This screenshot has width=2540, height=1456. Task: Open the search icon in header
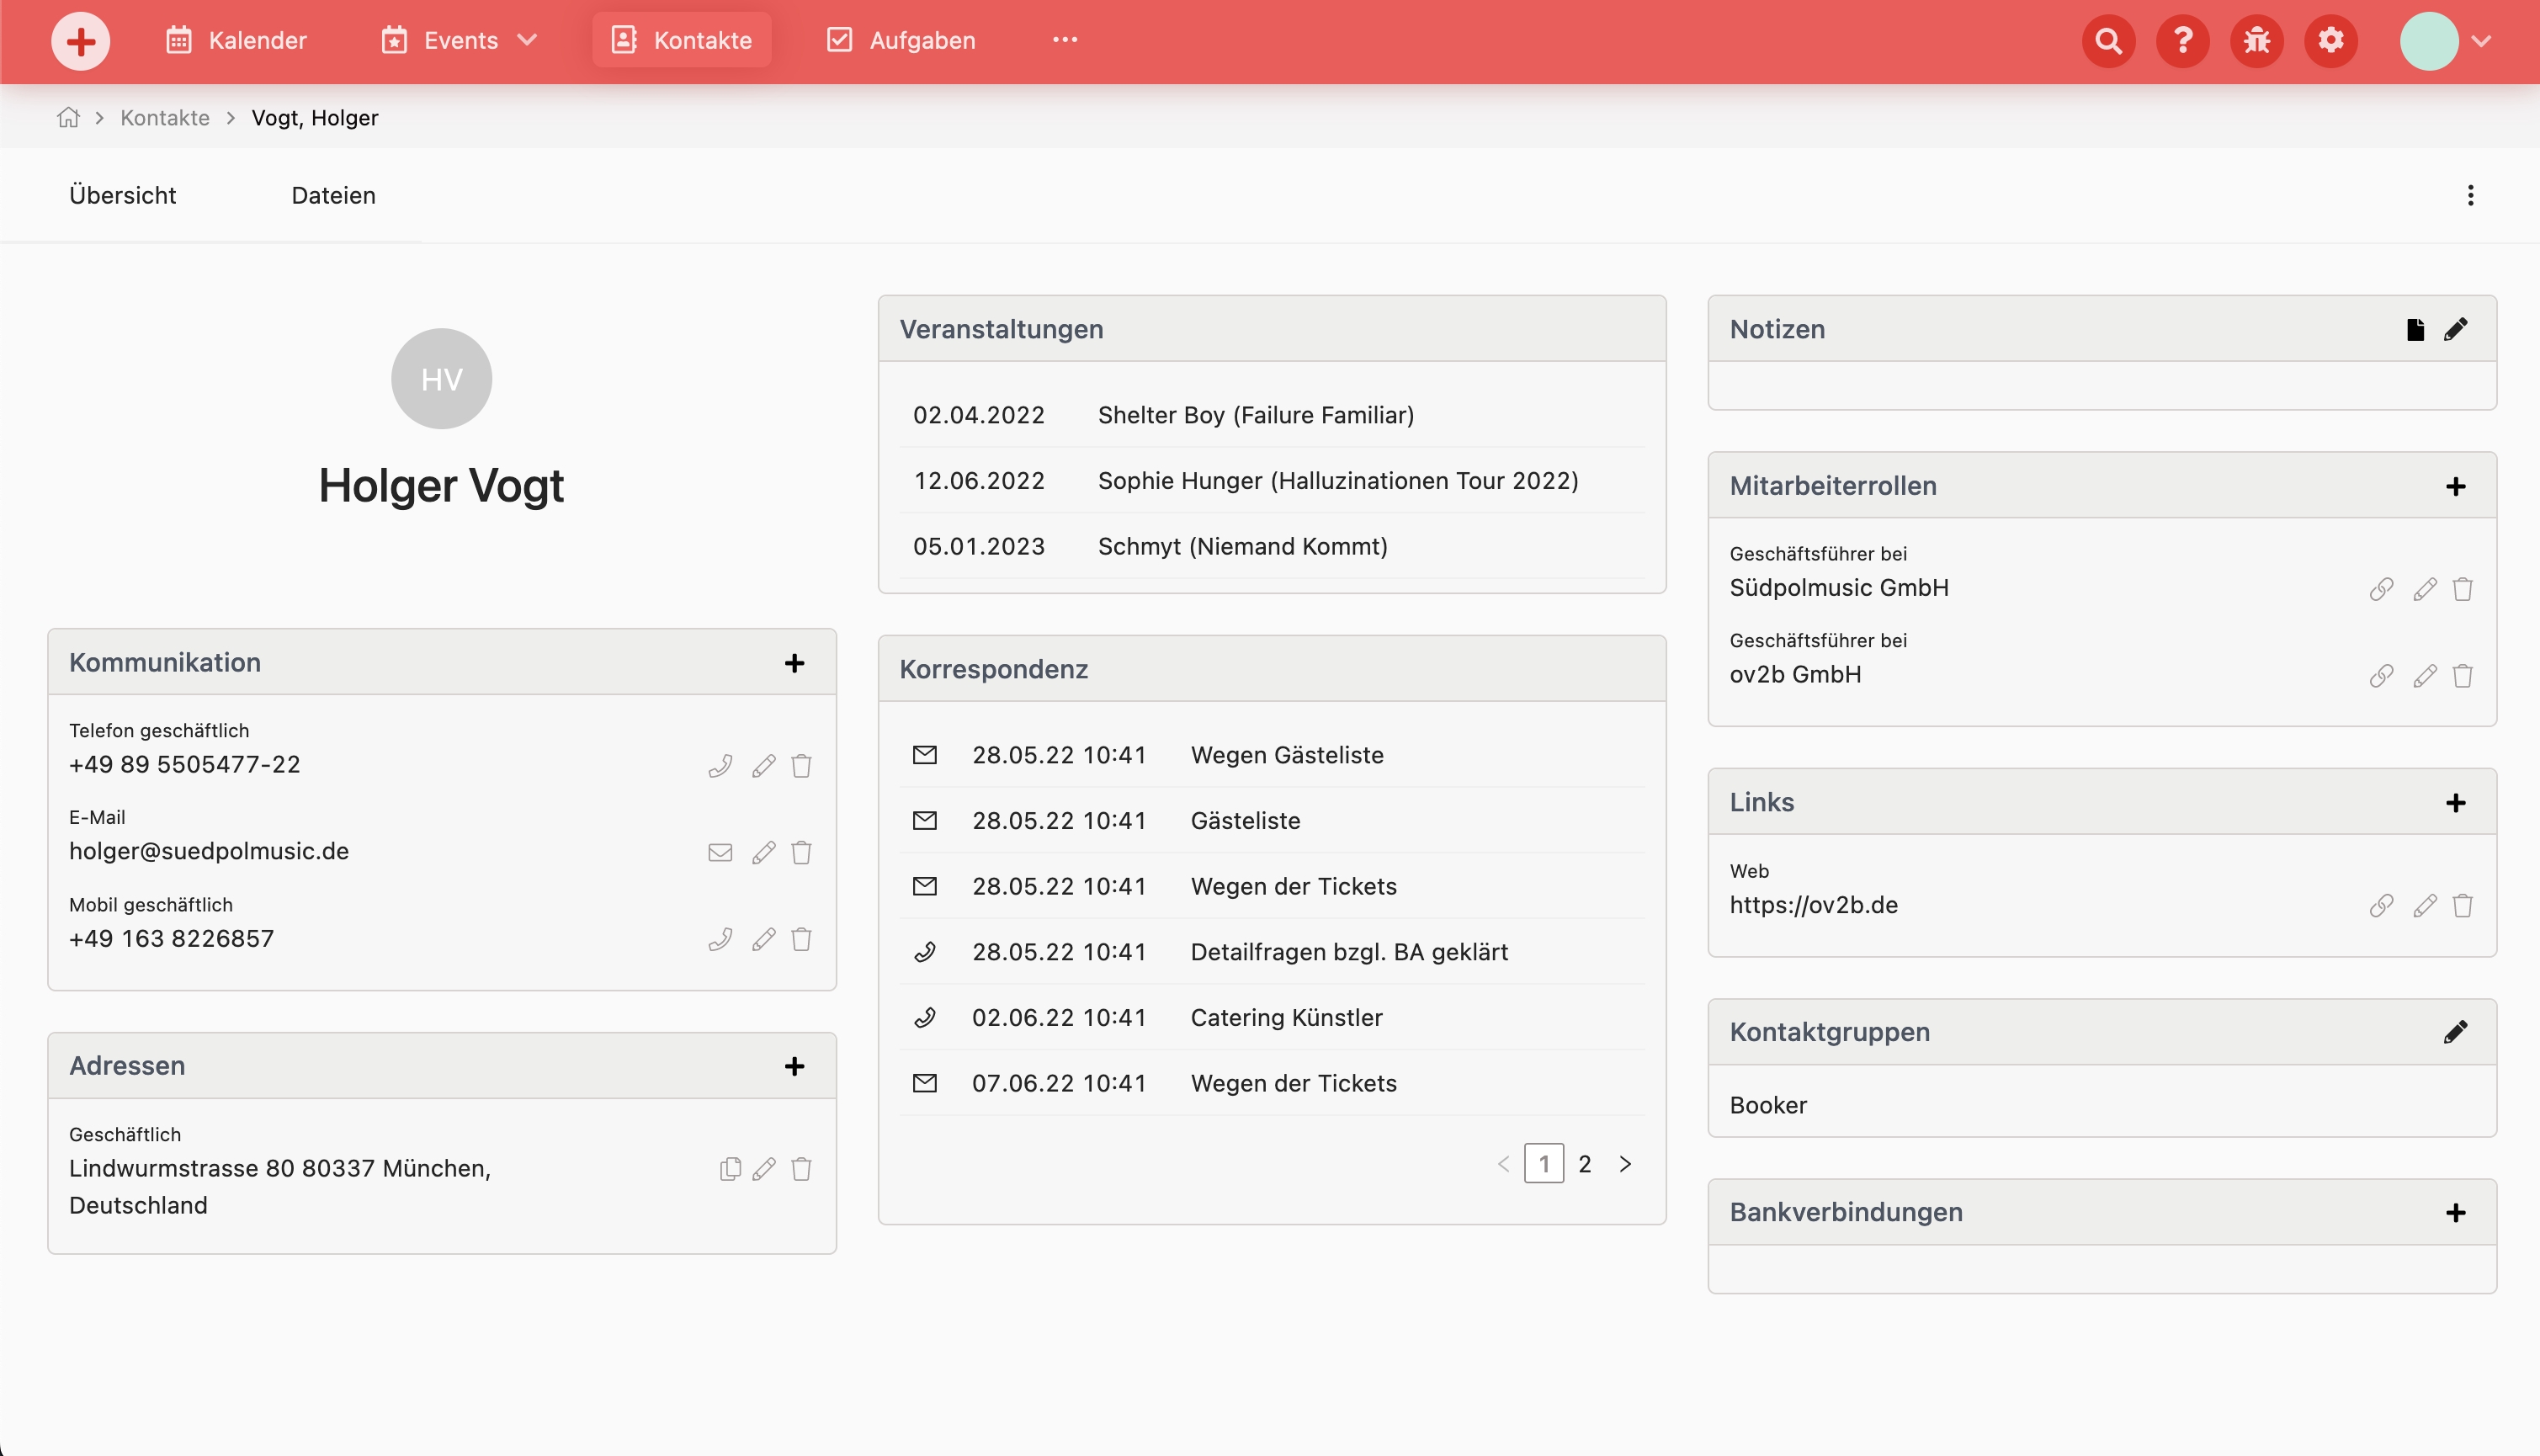click(2108, 41)
